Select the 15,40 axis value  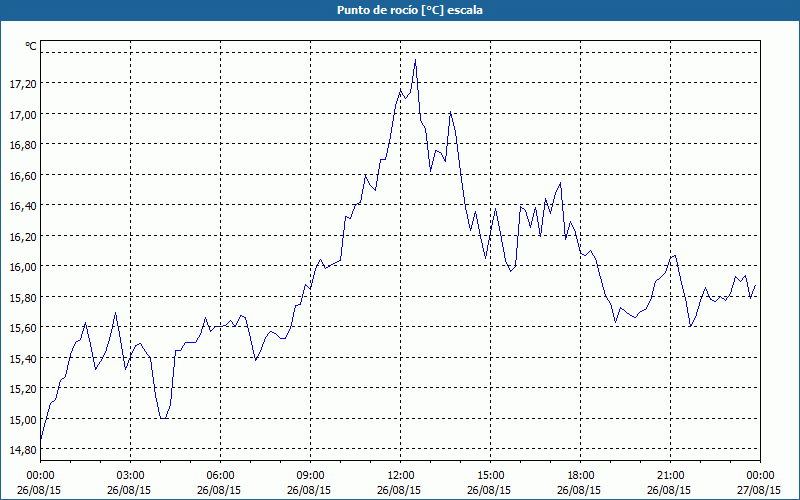[23, 359]
